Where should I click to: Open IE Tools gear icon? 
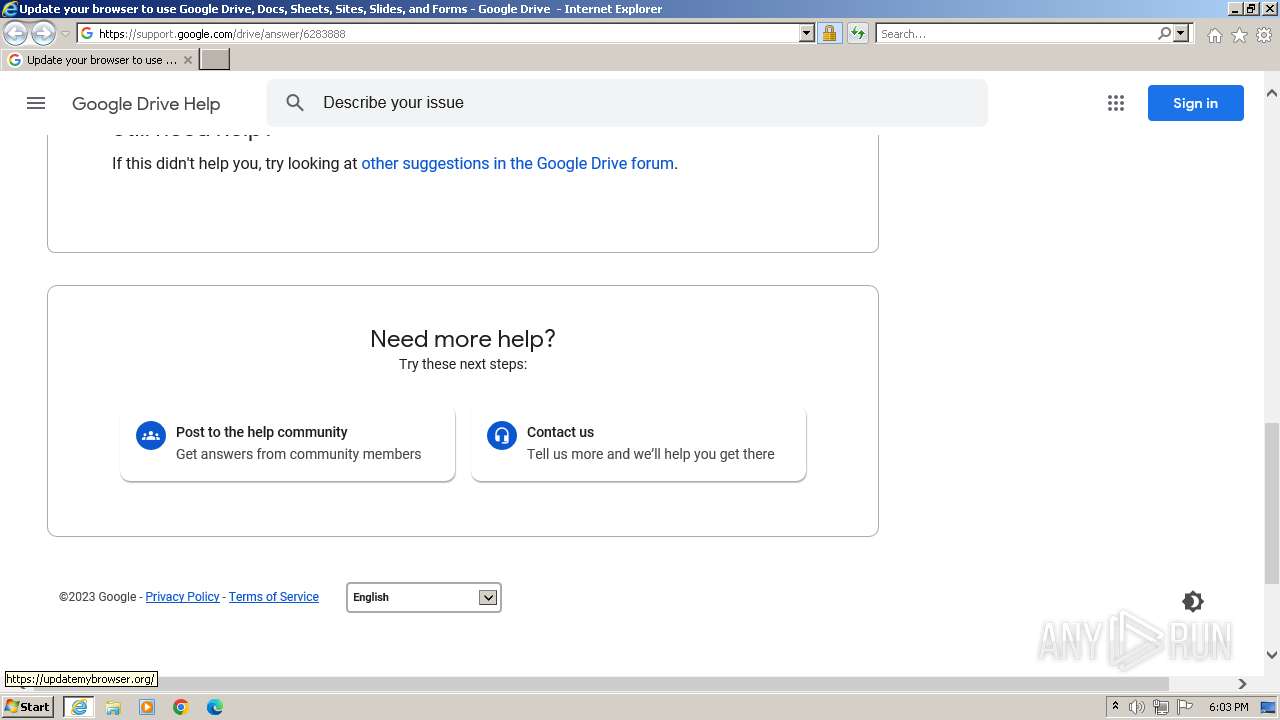[1264, 35]
